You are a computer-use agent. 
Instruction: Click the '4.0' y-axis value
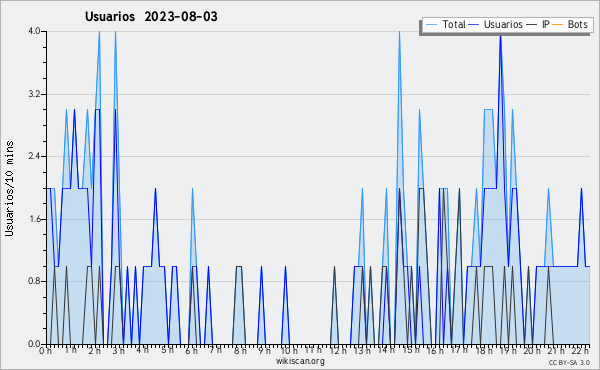[34, 31]
